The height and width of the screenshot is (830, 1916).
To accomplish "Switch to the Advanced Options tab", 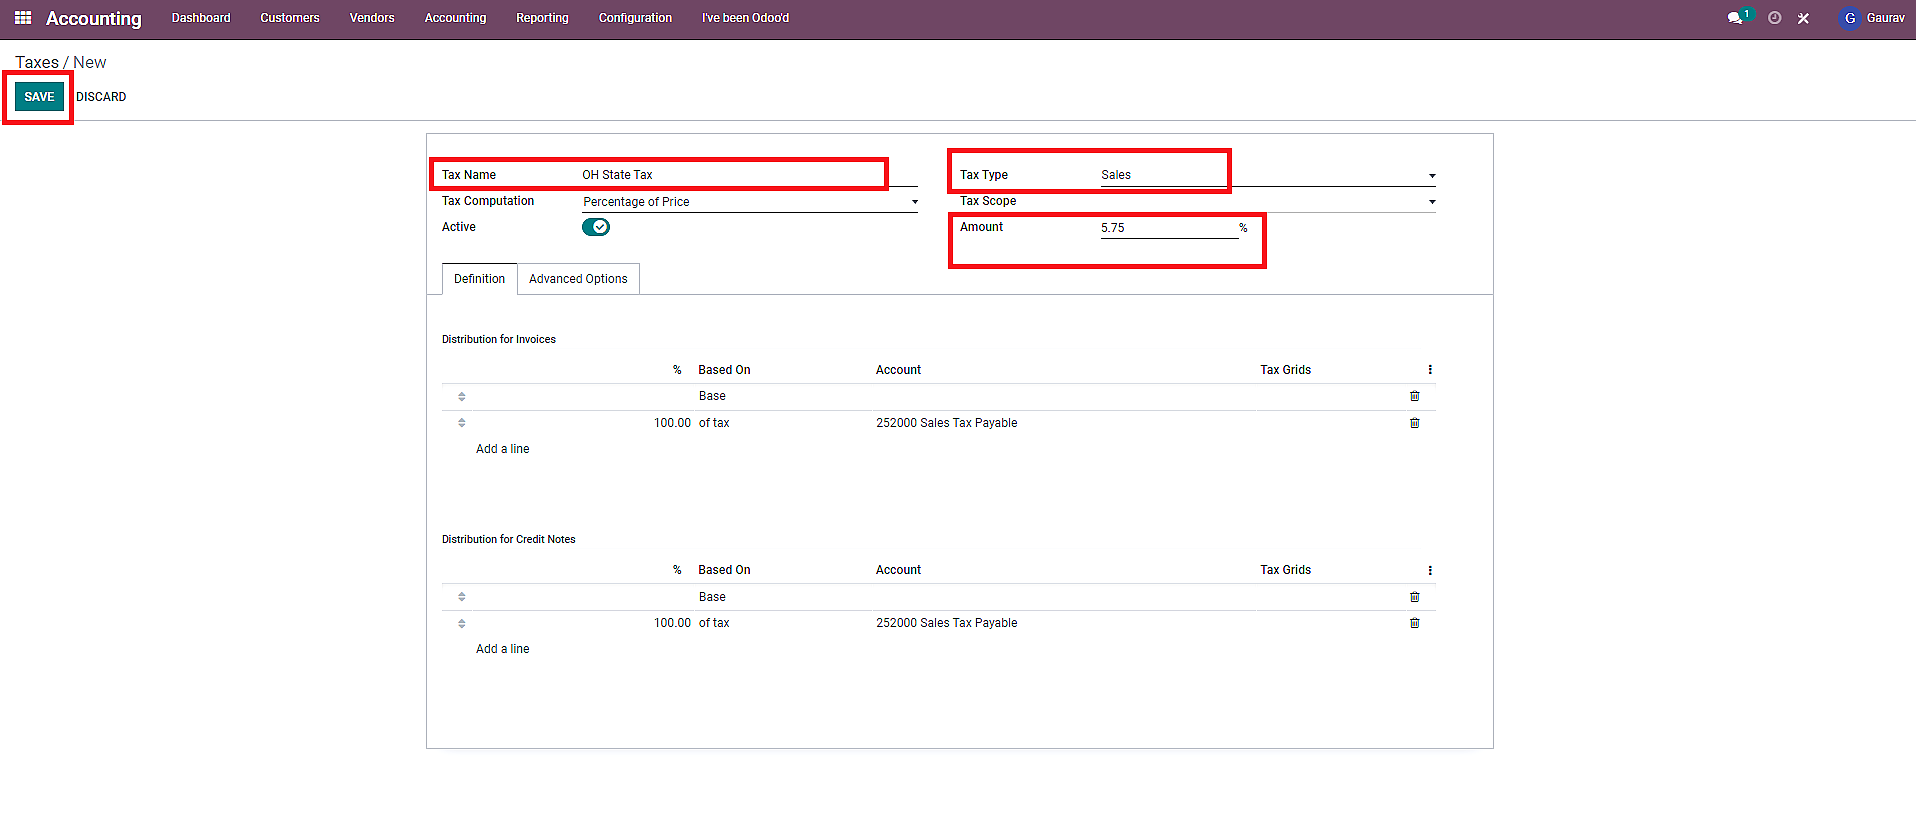I will coord(578,279).
